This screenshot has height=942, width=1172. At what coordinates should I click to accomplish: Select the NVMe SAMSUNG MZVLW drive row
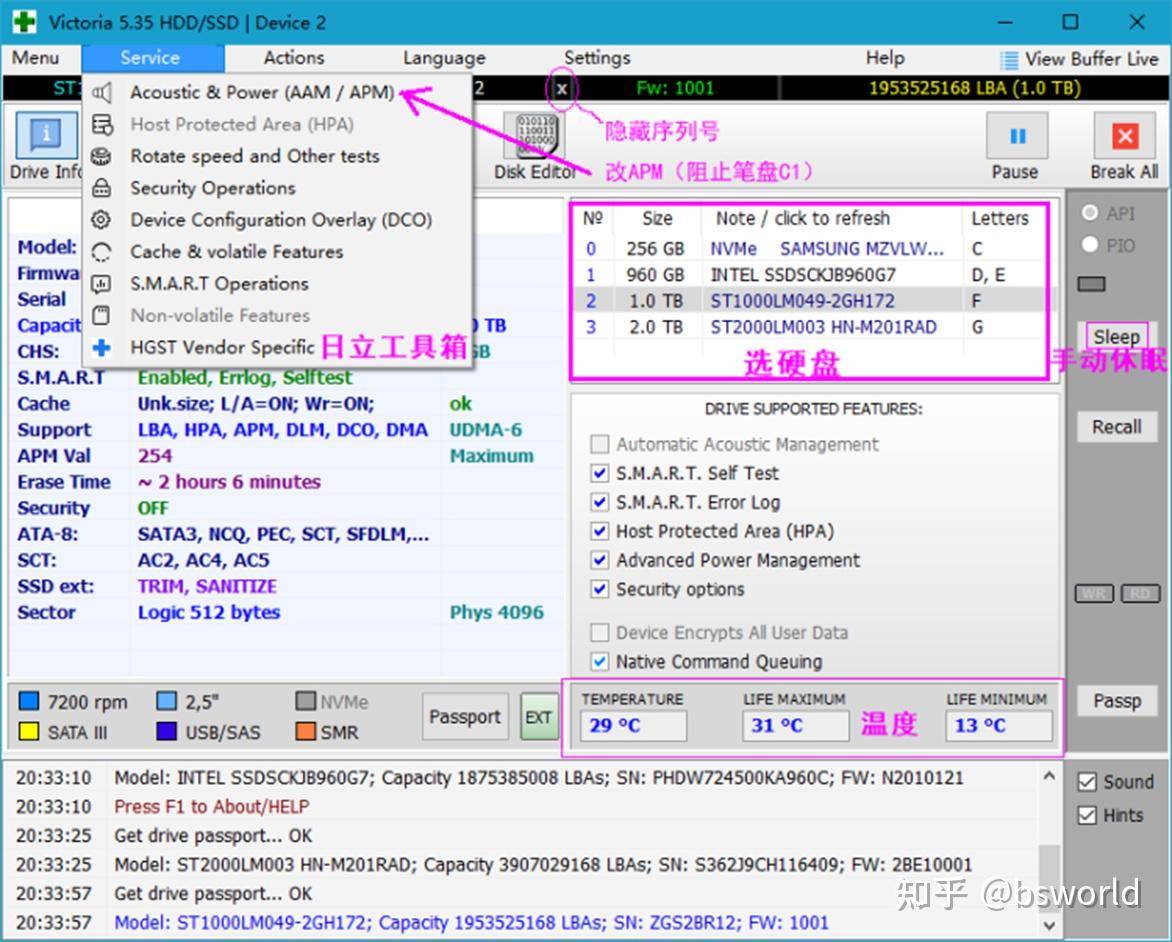pos(810,249)
